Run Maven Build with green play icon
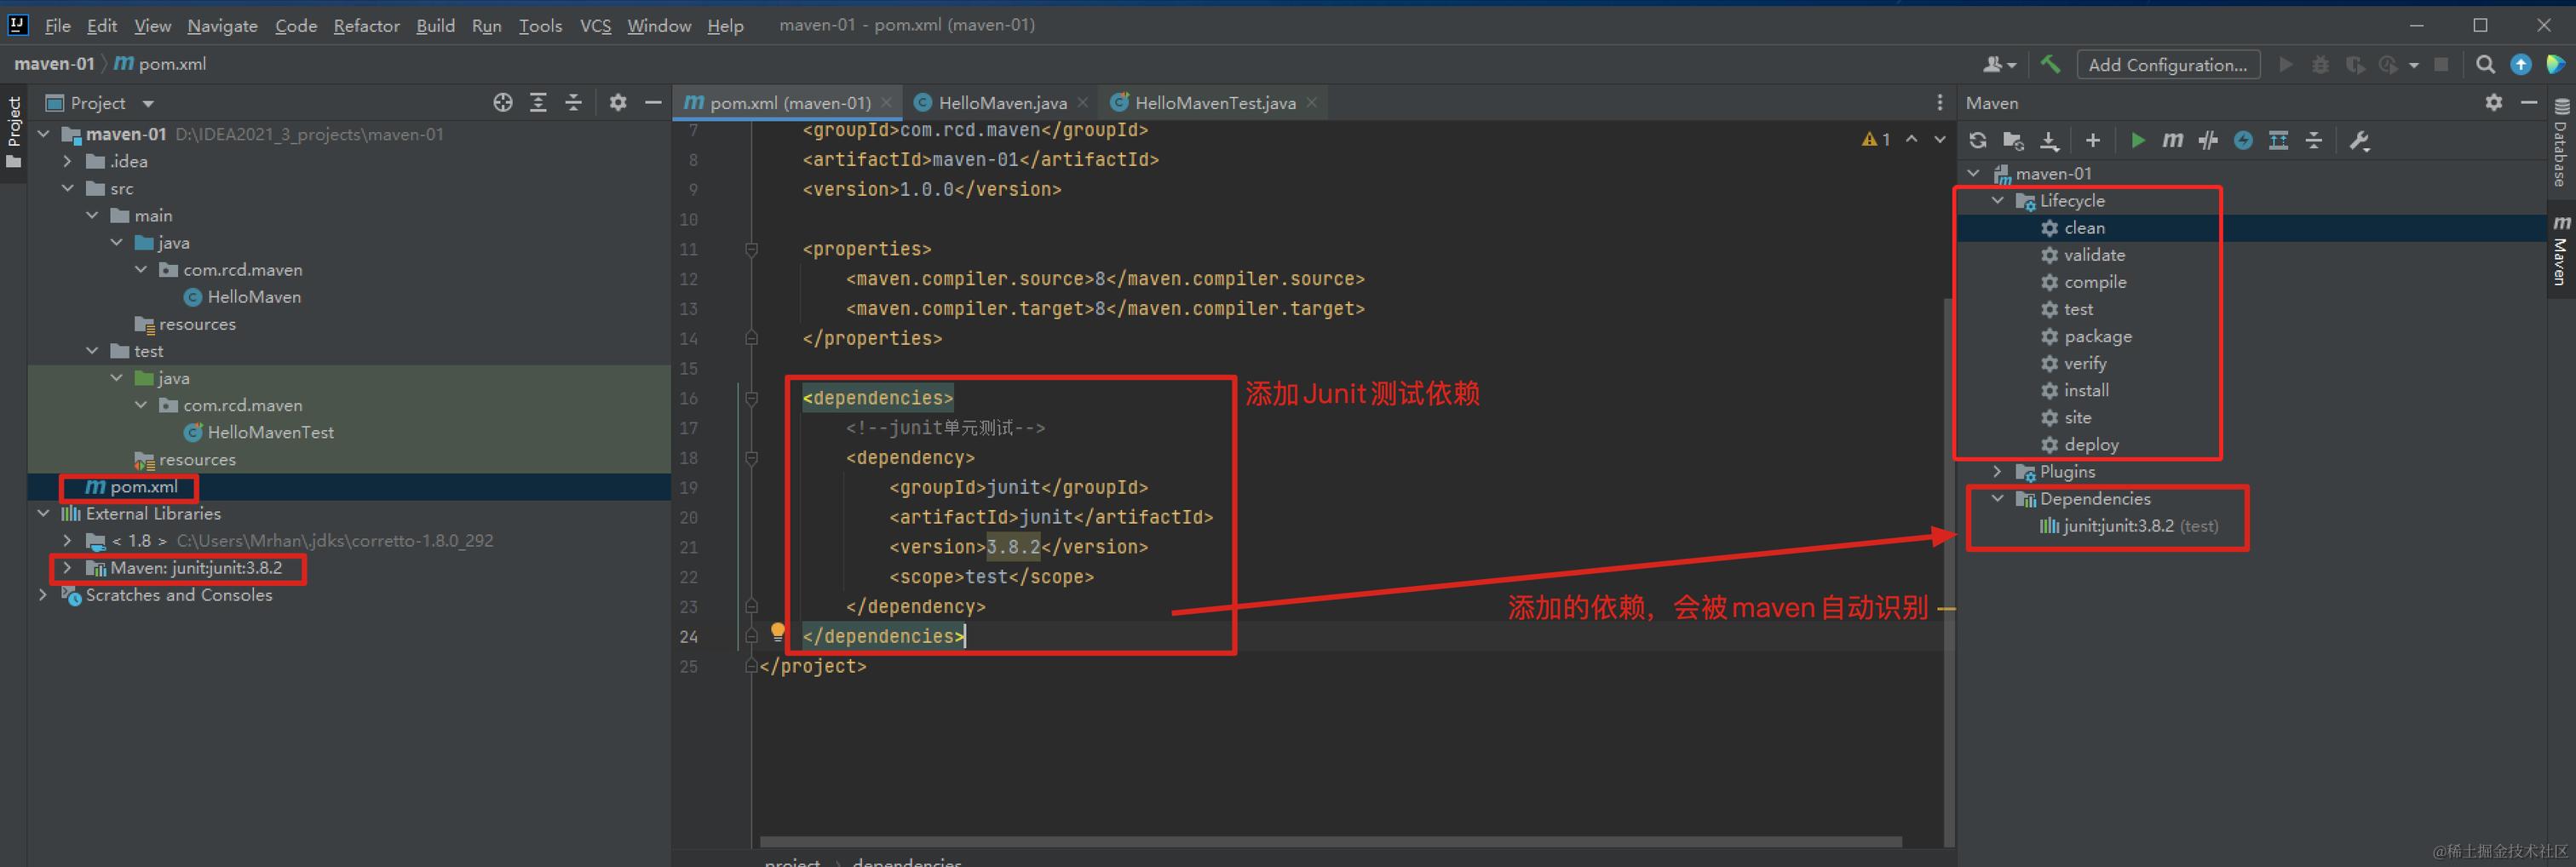Viewport: 2576px width, 867px height. pos(2138,141)
